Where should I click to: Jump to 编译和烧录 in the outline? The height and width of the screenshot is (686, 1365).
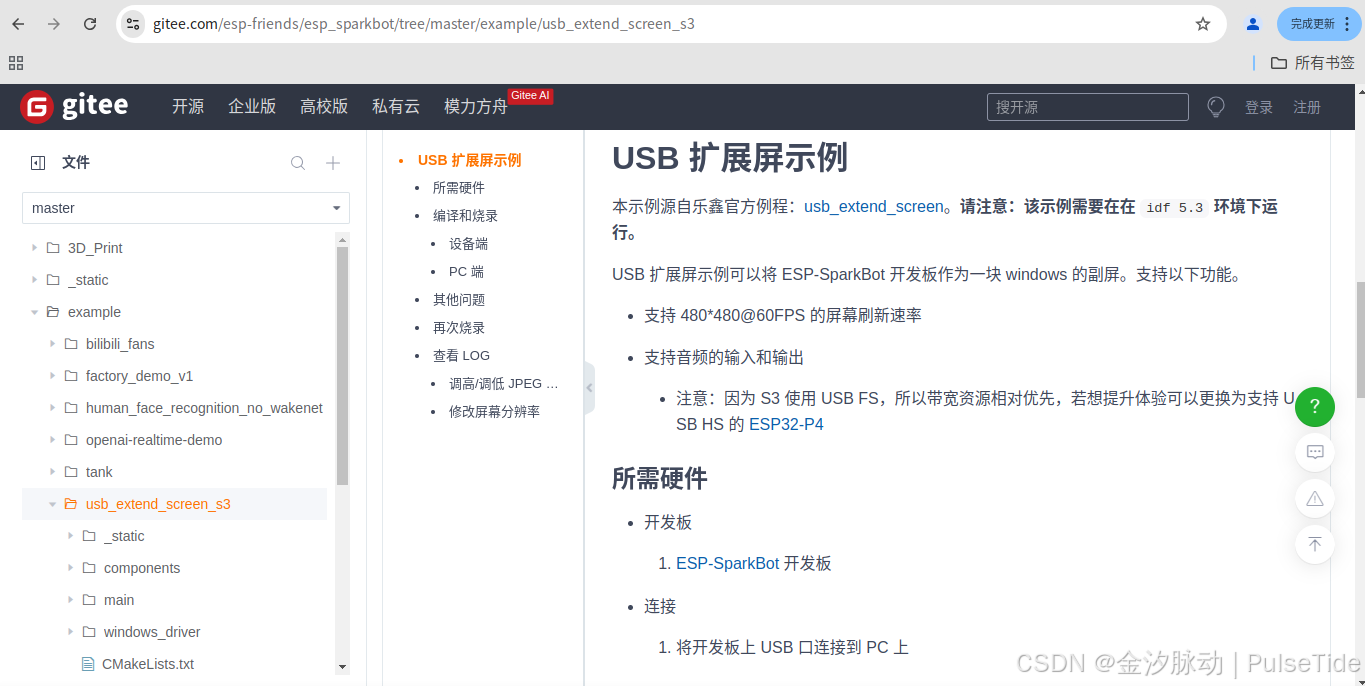465,216
